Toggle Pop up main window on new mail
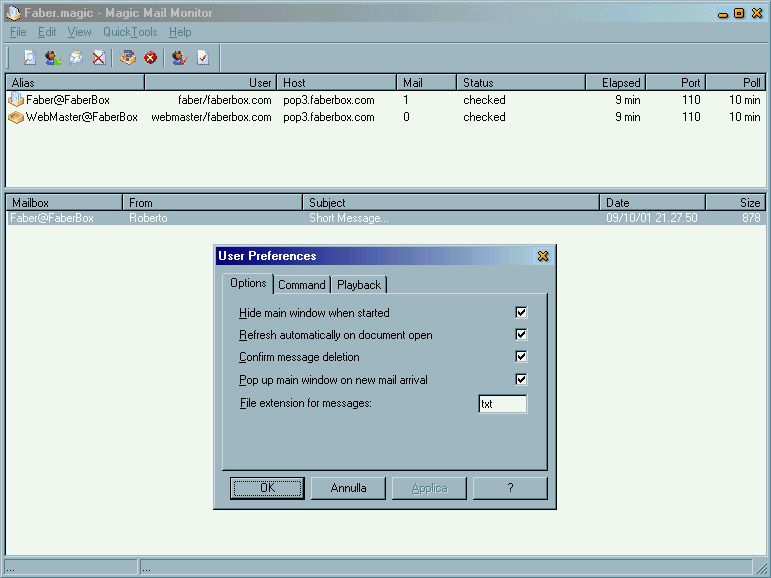This screenshot has height=578, width=771. click(521, 380)
